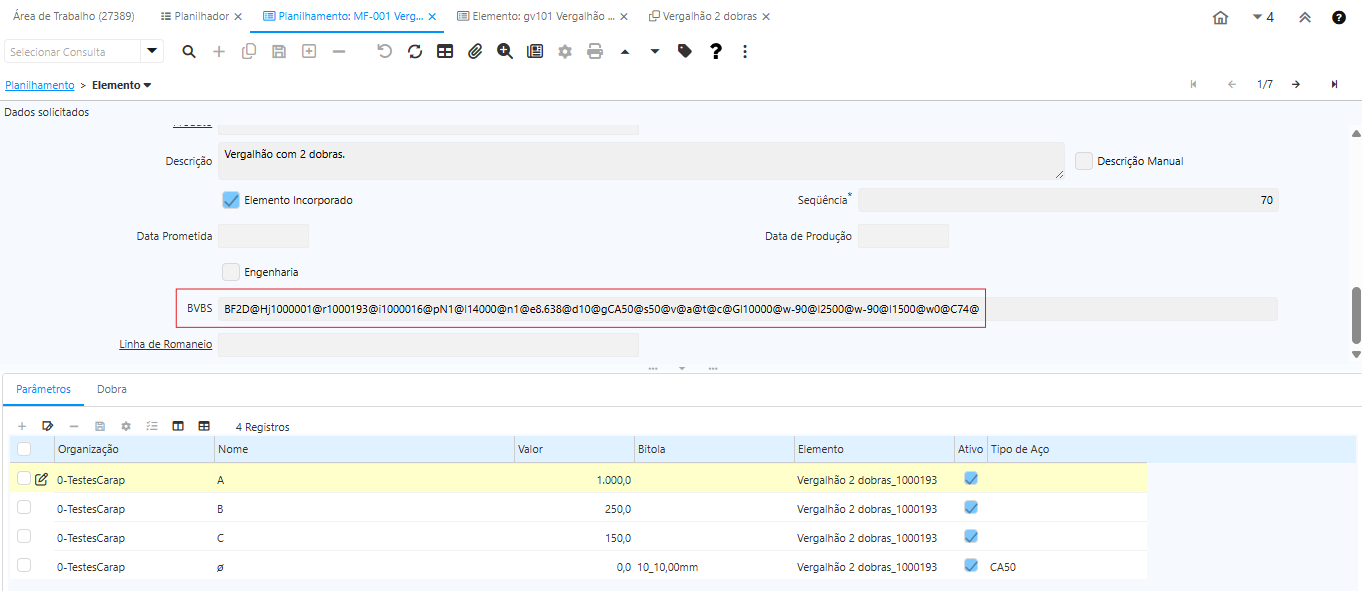Click inside the BVBS text field
Screen dimensions: 1362x591
(600, 309)
